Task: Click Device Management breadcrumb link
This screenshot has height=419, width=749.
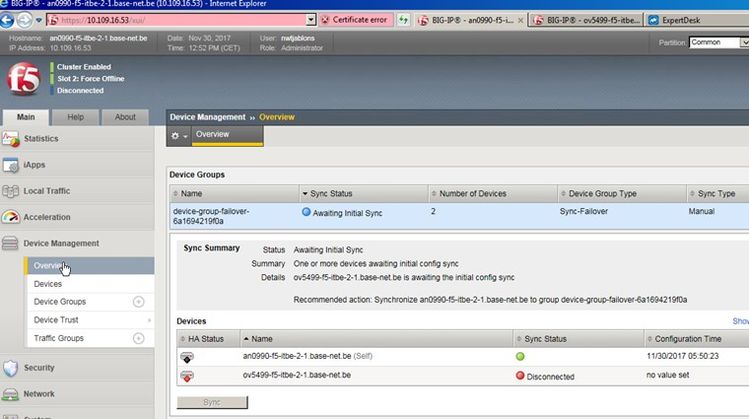Action: coord(207,117)
